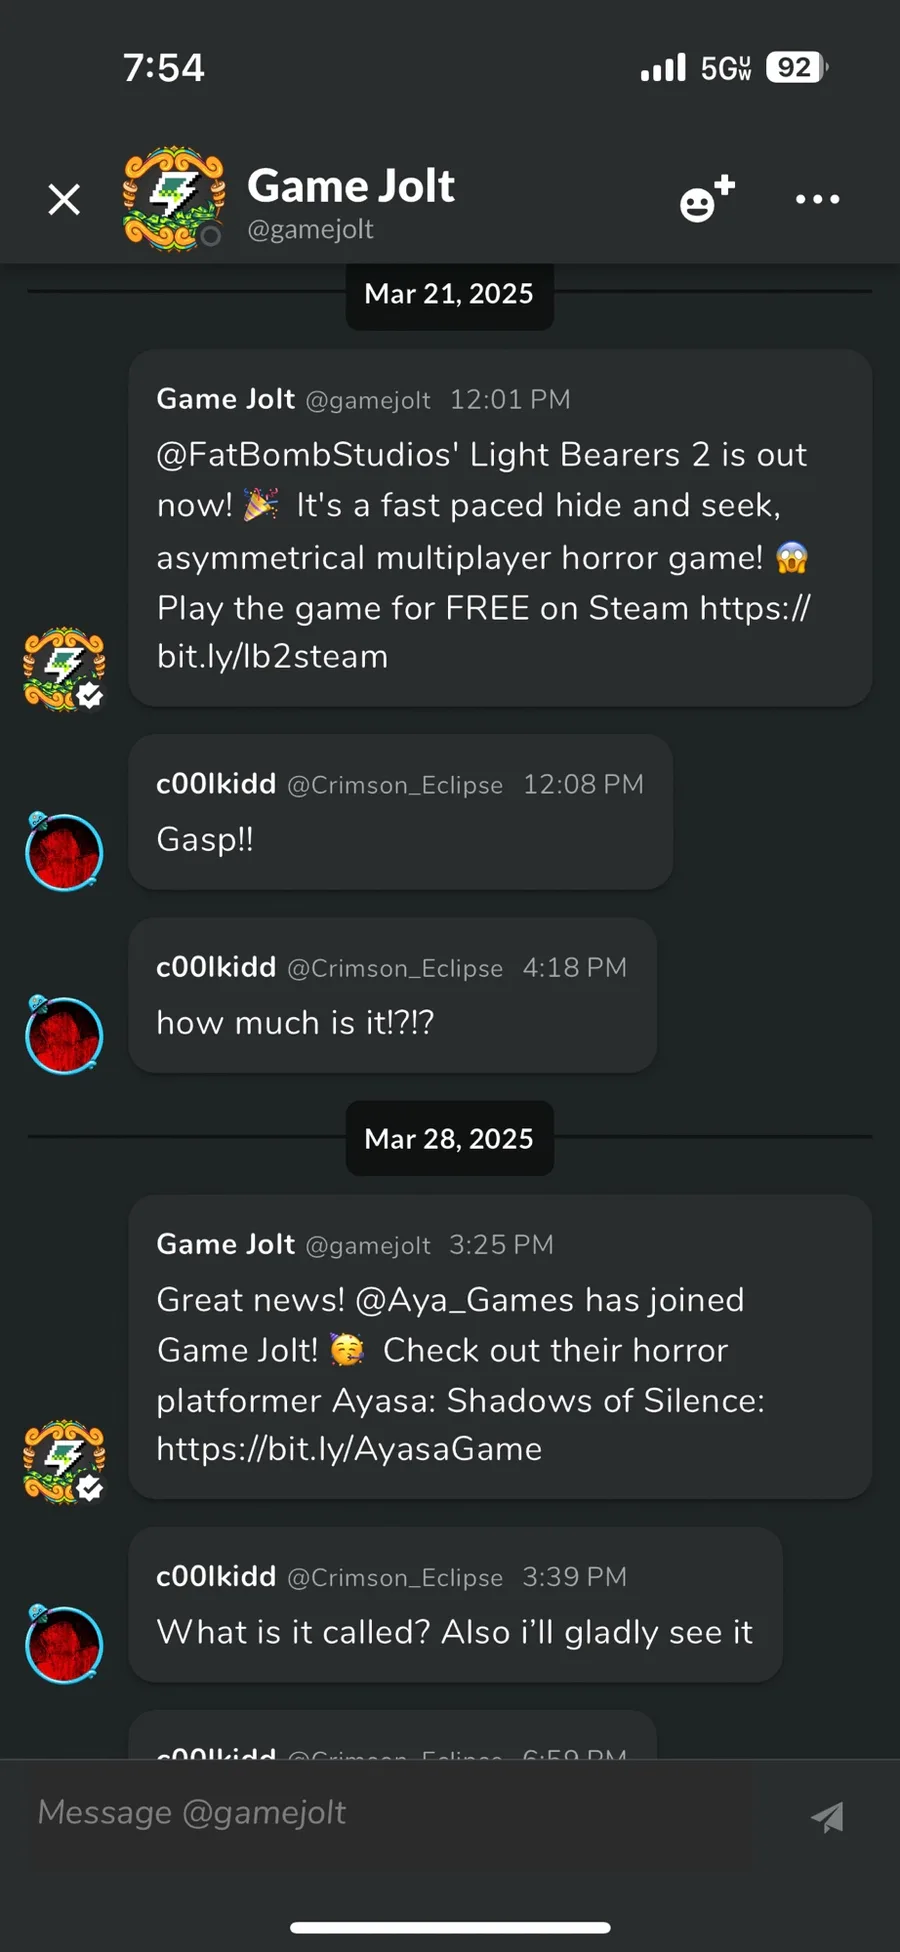Tap c00lkidd avatar beside What is it called

(64, 1644)
